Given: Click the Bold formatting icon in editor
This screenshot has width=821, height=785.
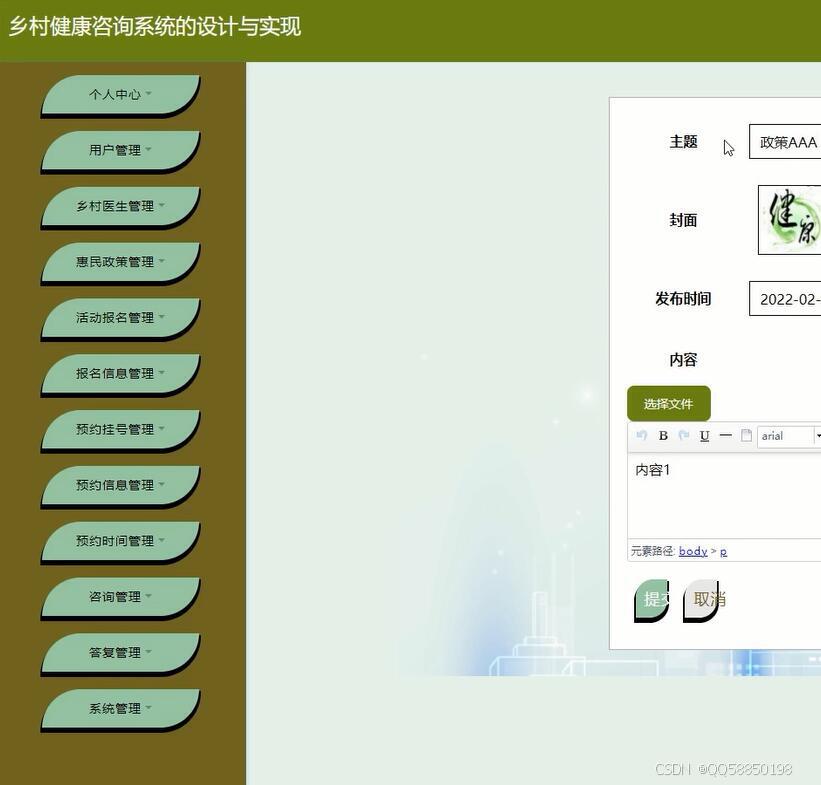Looking at the screenshot, I should (663, 435).
